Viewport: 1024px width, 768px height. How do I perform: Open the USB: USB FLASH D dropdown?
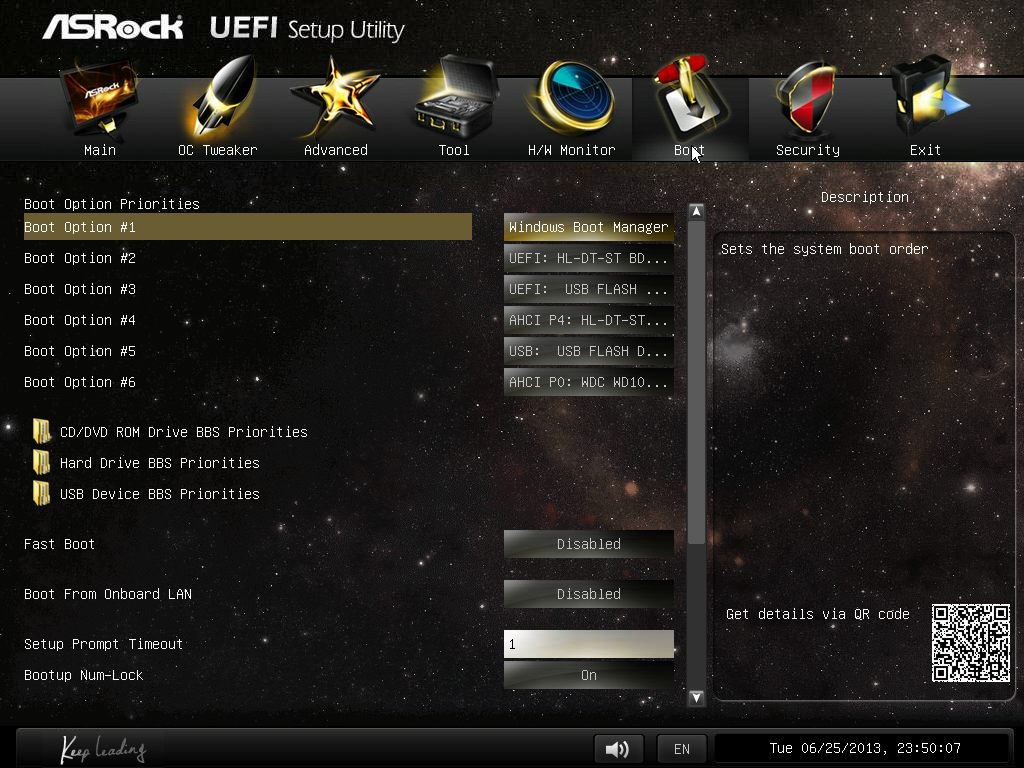588,351
